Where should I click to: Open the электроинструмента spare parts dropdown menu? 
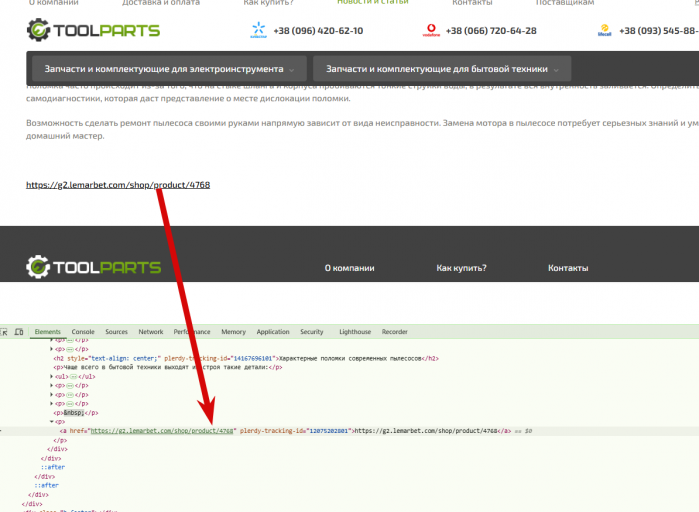(x=169, y=69)
